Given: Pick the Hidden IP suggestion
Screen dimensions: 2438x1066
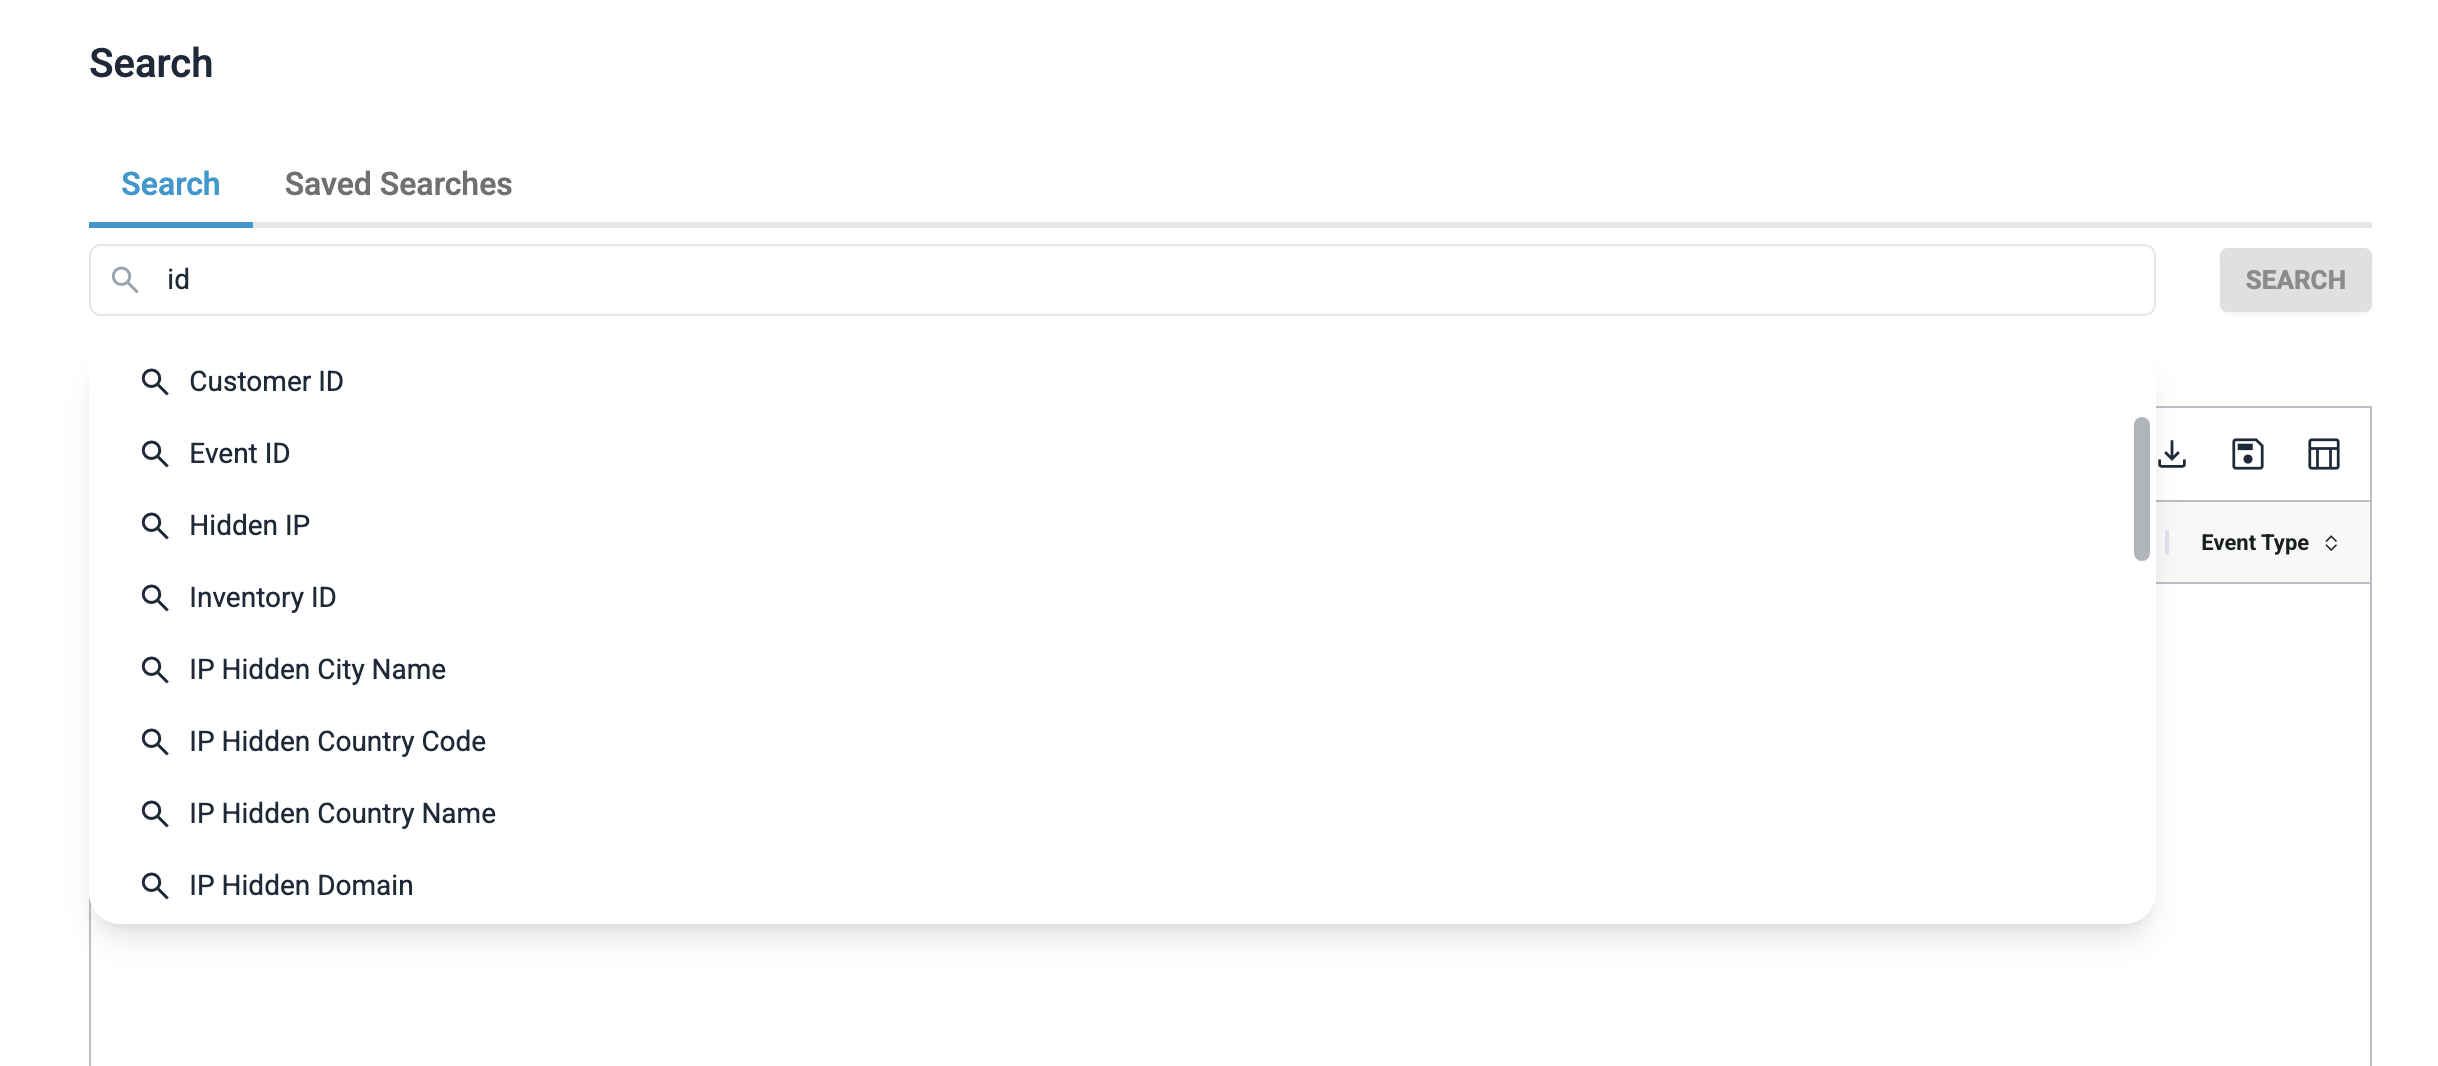Looking at the screenshot, I should point(250,526).
